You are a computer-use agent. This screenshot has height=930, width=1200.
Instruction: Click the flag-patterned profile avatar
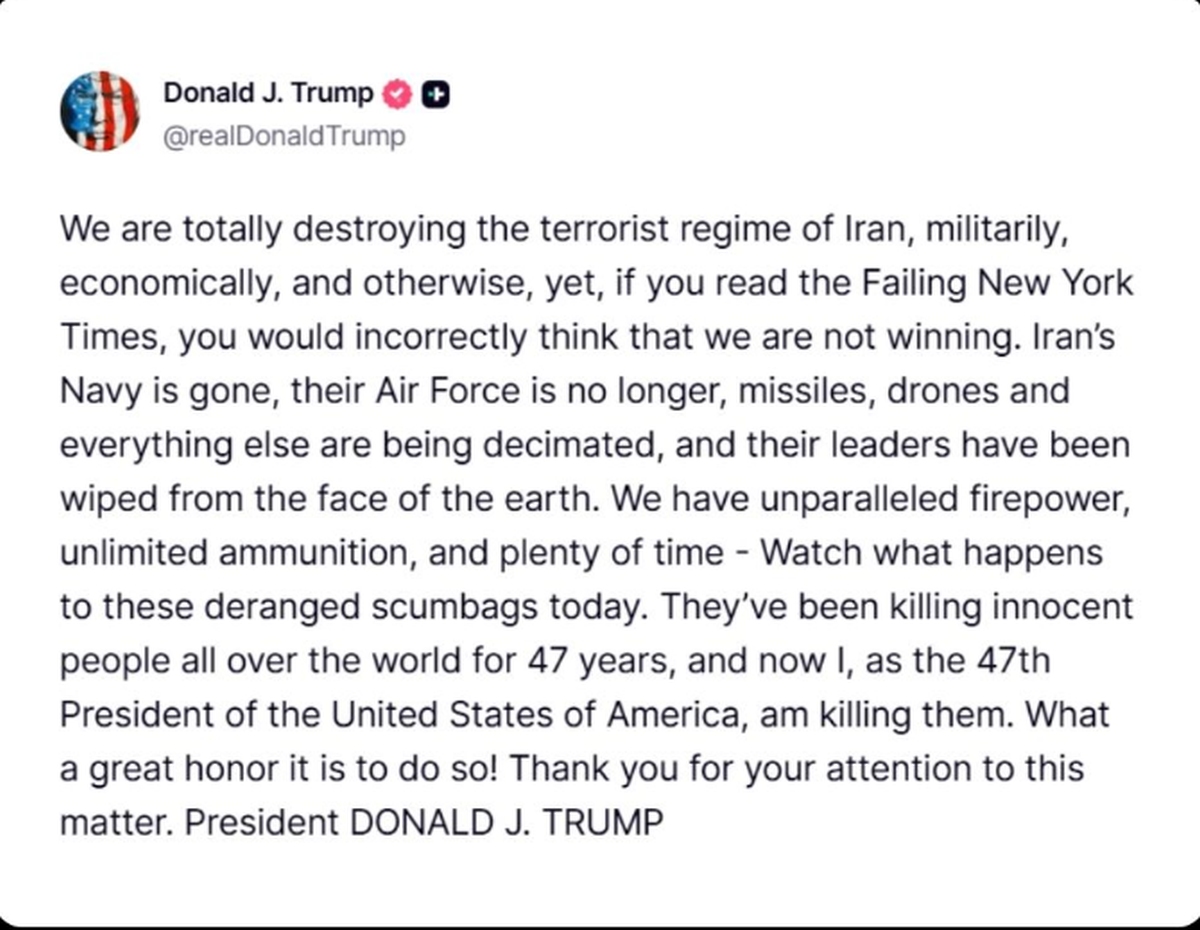pyautogui.click(x=100, y=111)
